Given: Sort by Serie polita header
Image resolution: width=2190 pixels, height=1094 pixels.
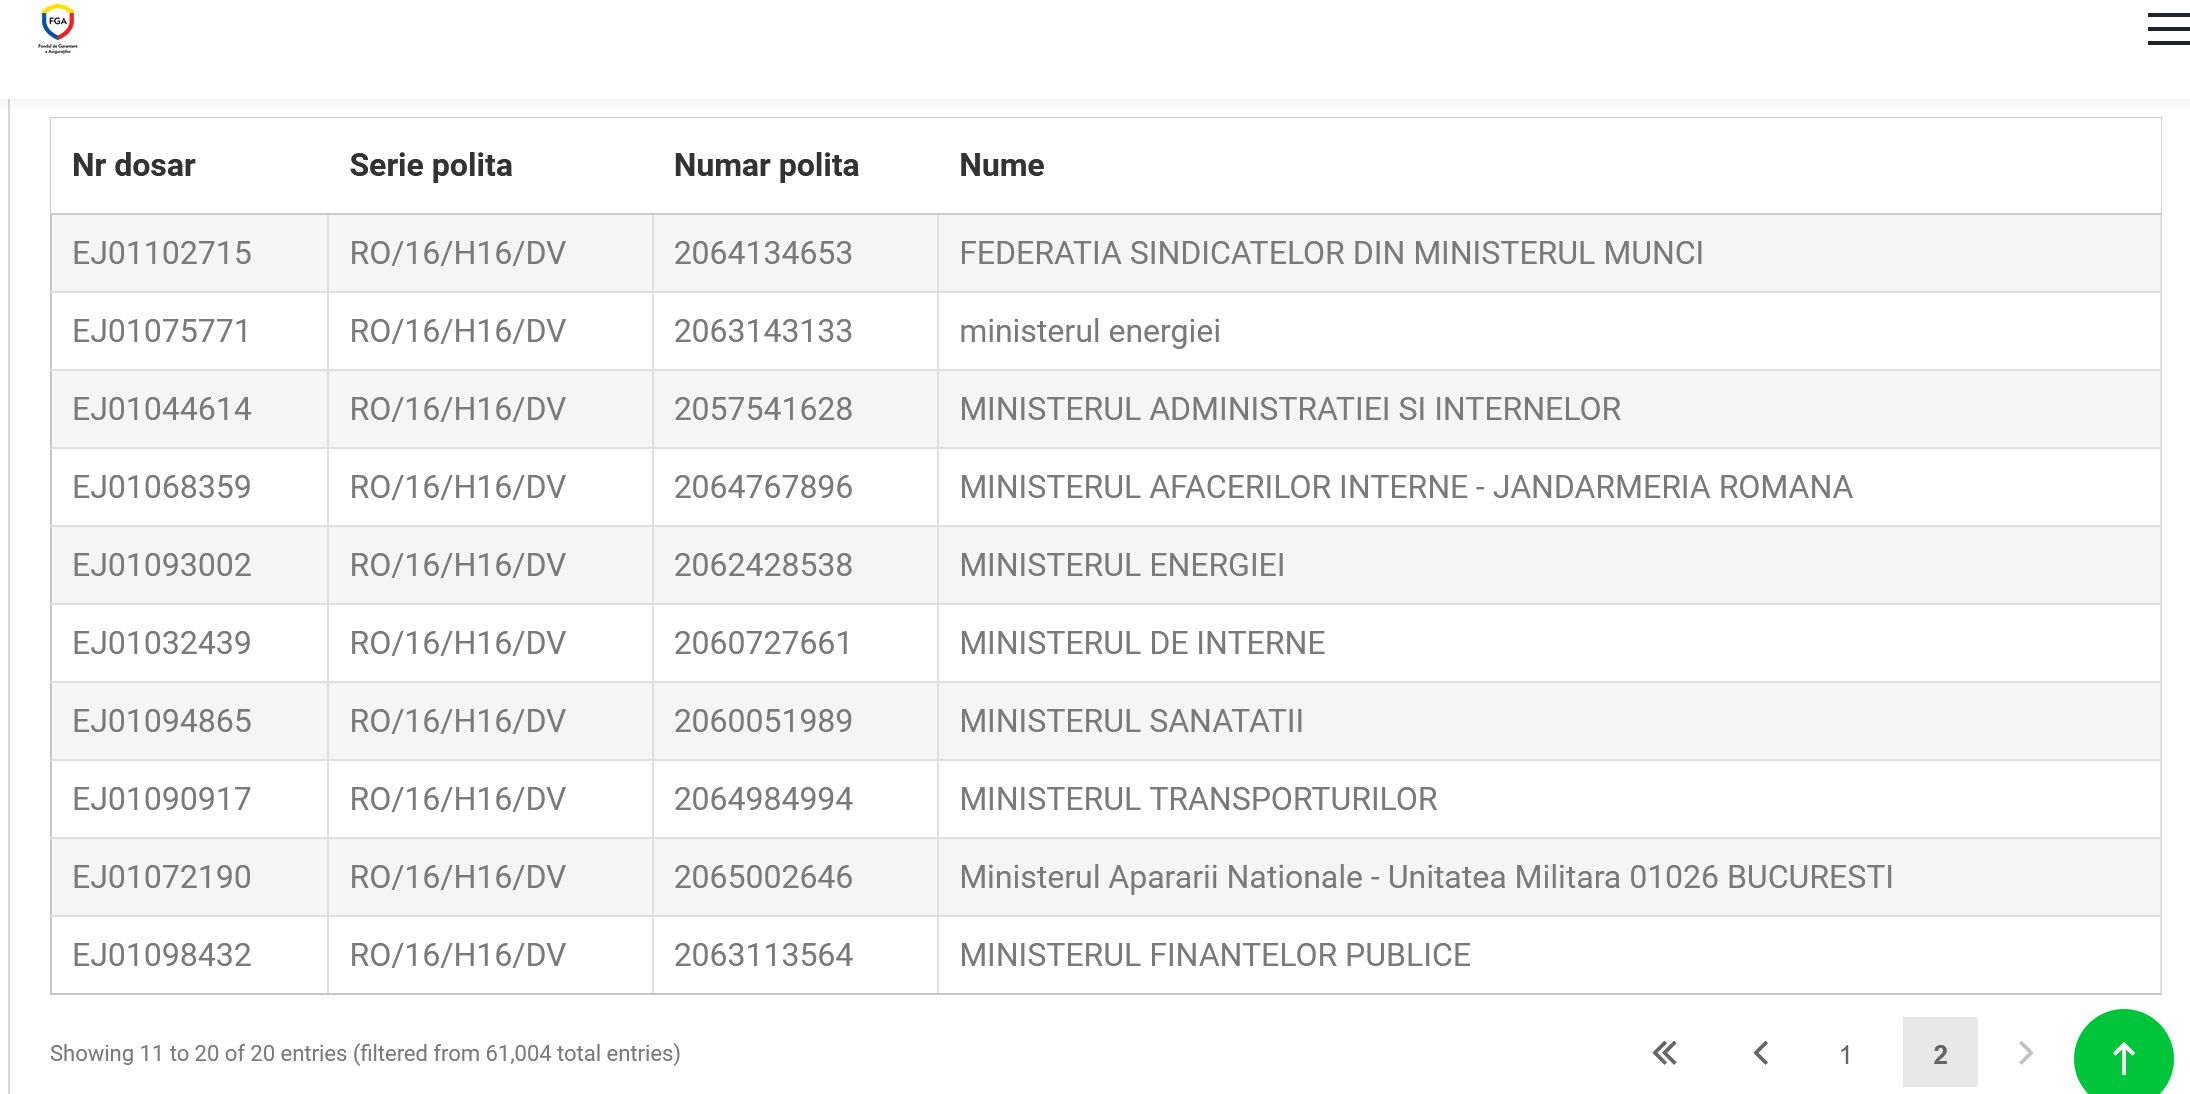Looking at the screenshot, I should 430,165.
